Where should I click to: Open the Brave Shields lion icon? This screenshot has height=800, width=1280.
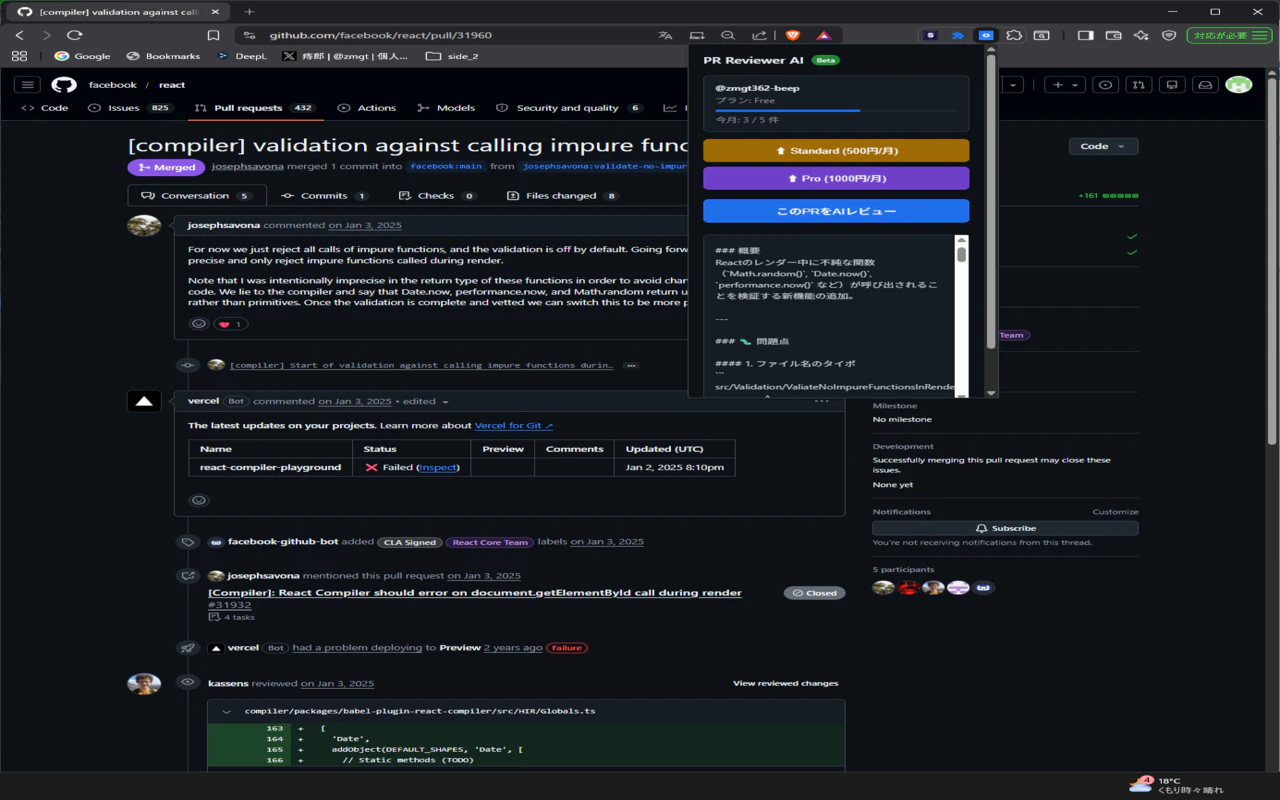coord(792,35)
